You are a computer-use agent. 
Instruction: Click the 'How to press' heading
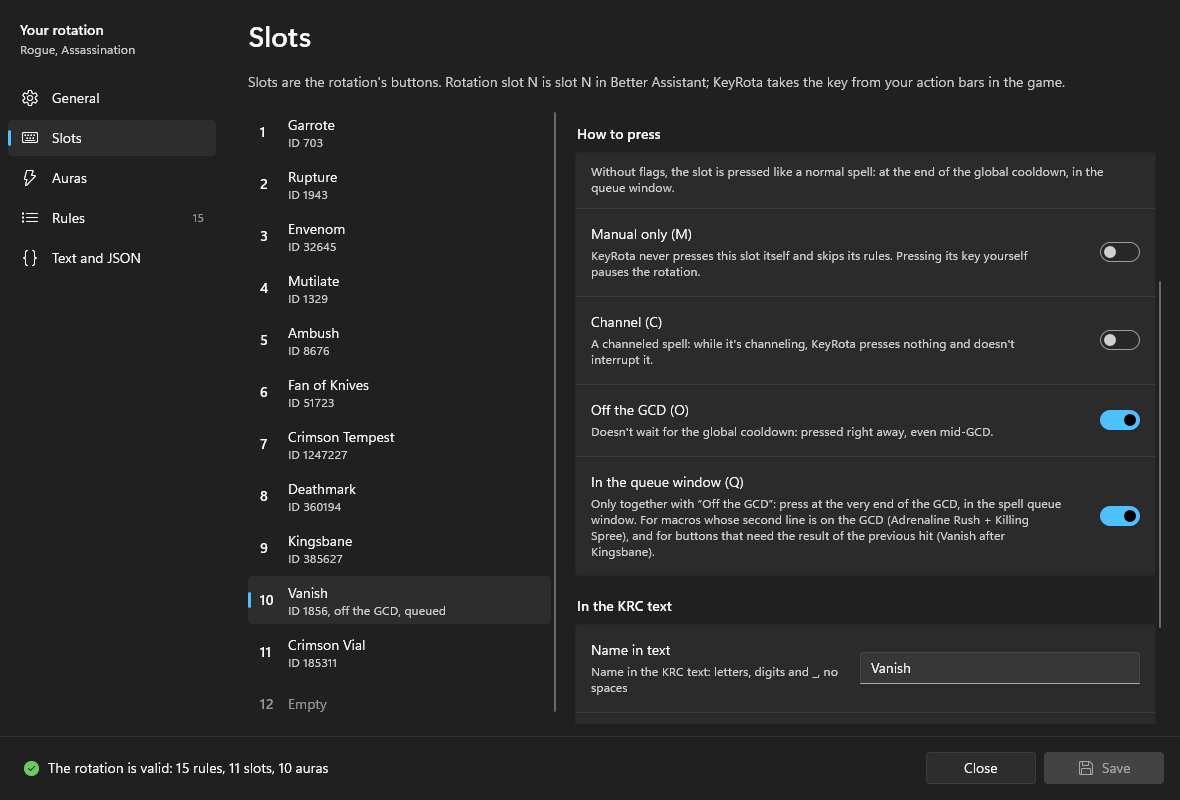click(x=619, y=134)
